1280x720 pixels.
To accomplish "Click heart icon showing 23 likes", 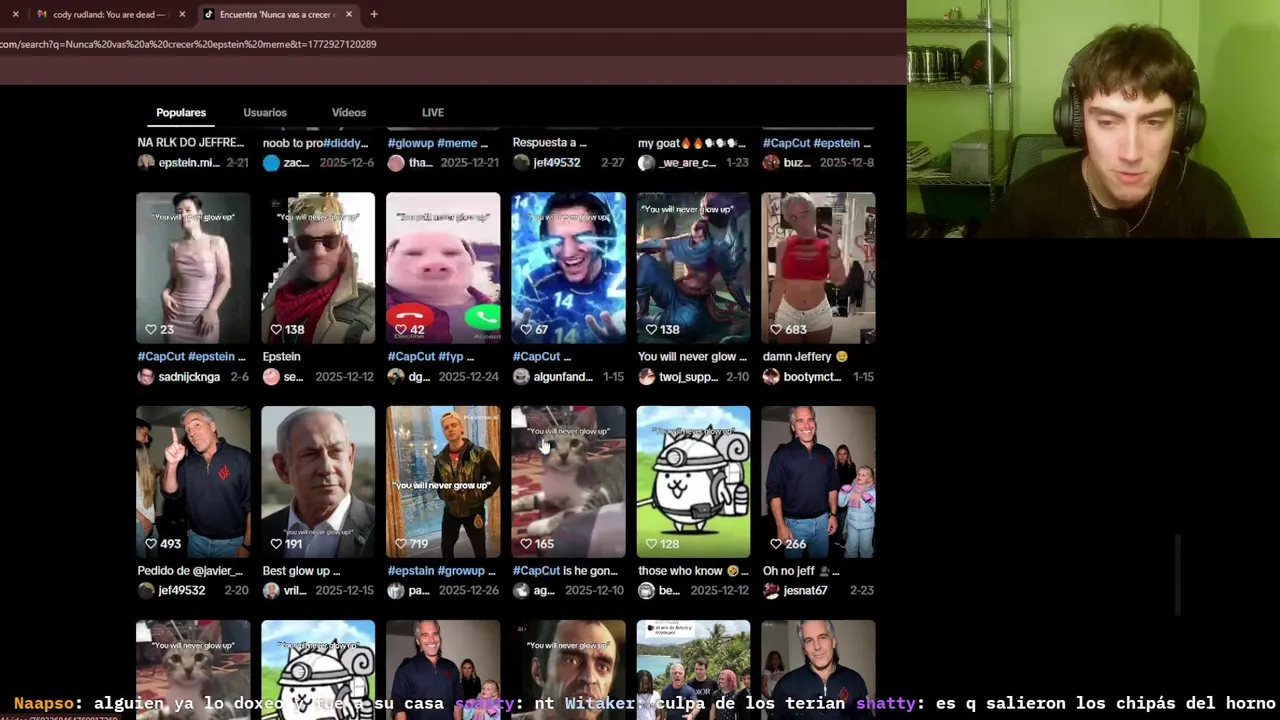I will [x=151, y=329].
